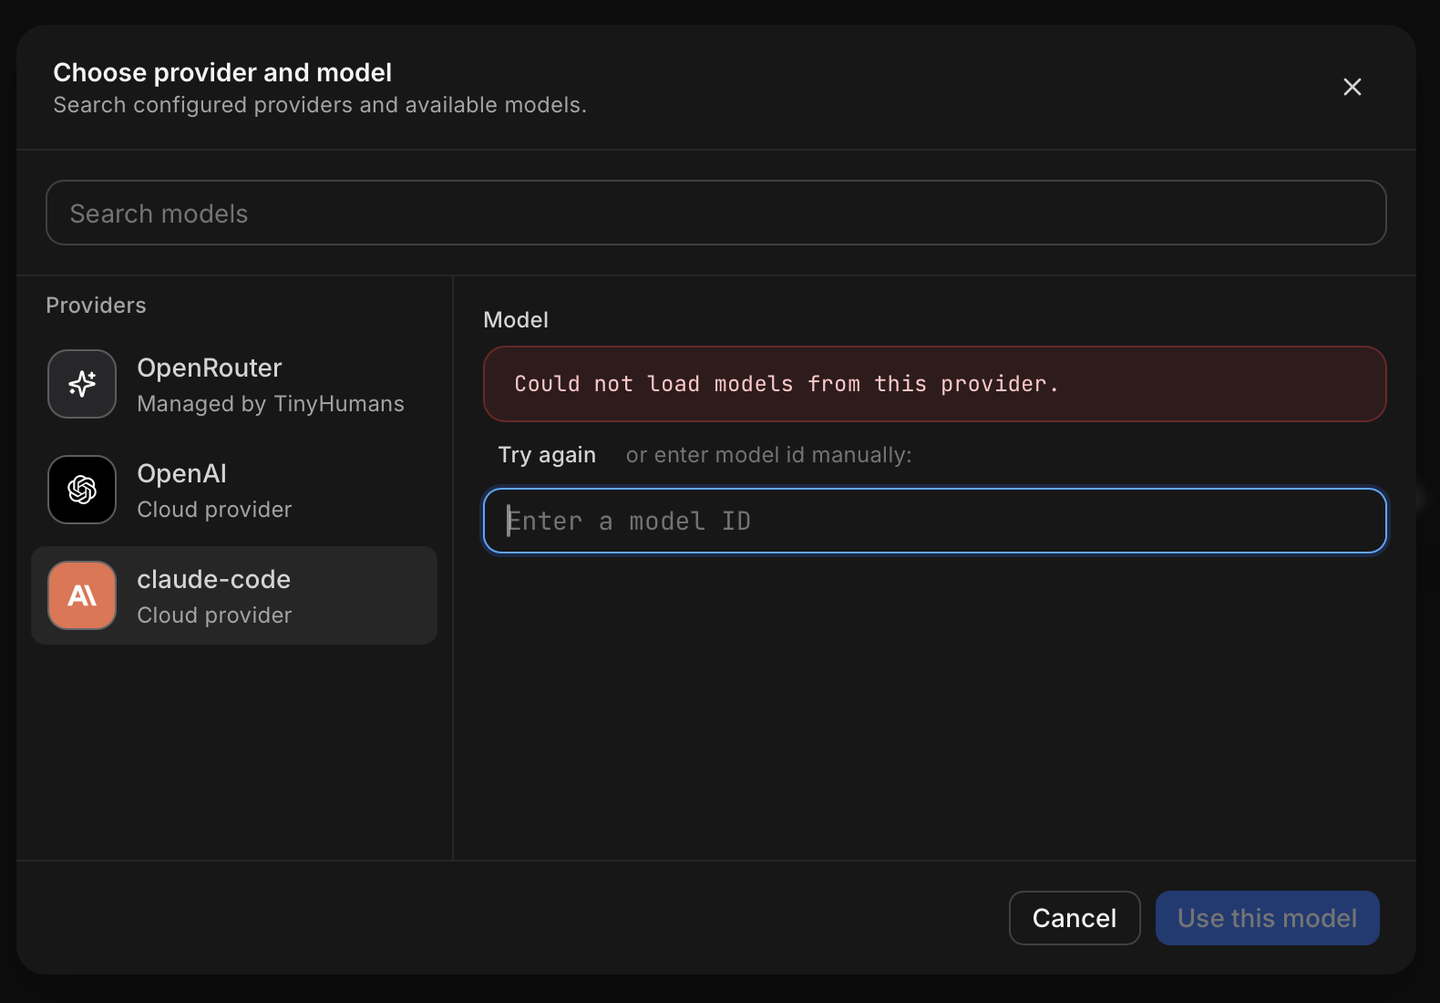Click the Providers section label
The image size is (1440, 1003).
96,306
